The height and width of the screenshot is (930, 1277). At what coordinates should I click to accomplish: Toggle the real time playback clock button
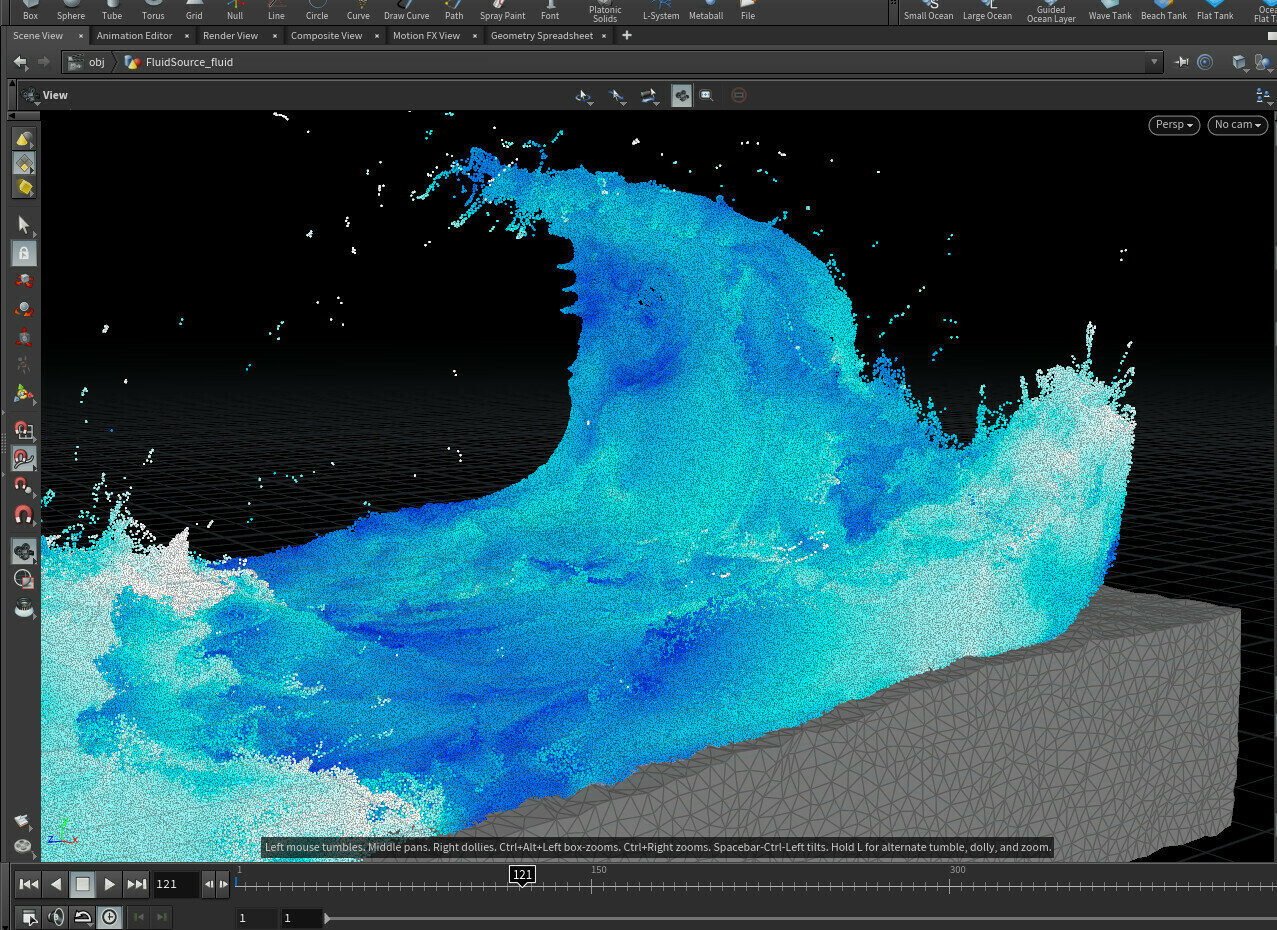pyautogui.click(x=108, y=917)
